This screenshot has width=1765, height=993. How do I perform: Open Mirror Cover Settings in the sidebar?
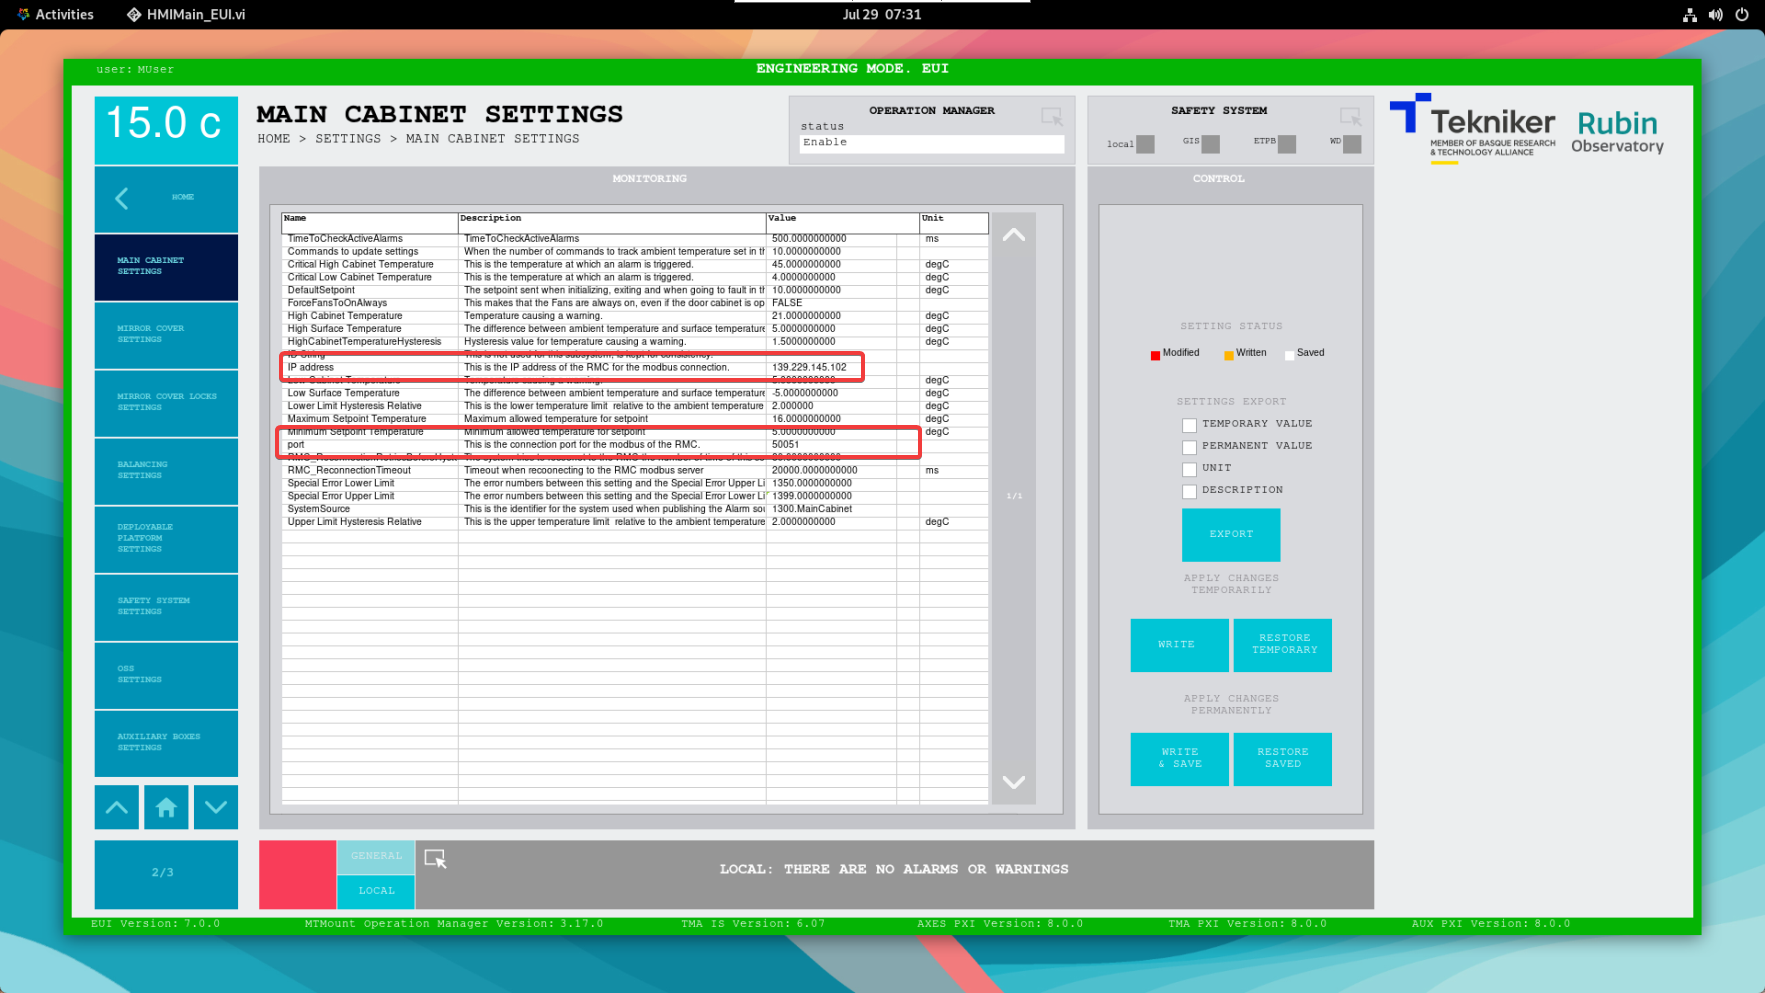click(166, 335)
